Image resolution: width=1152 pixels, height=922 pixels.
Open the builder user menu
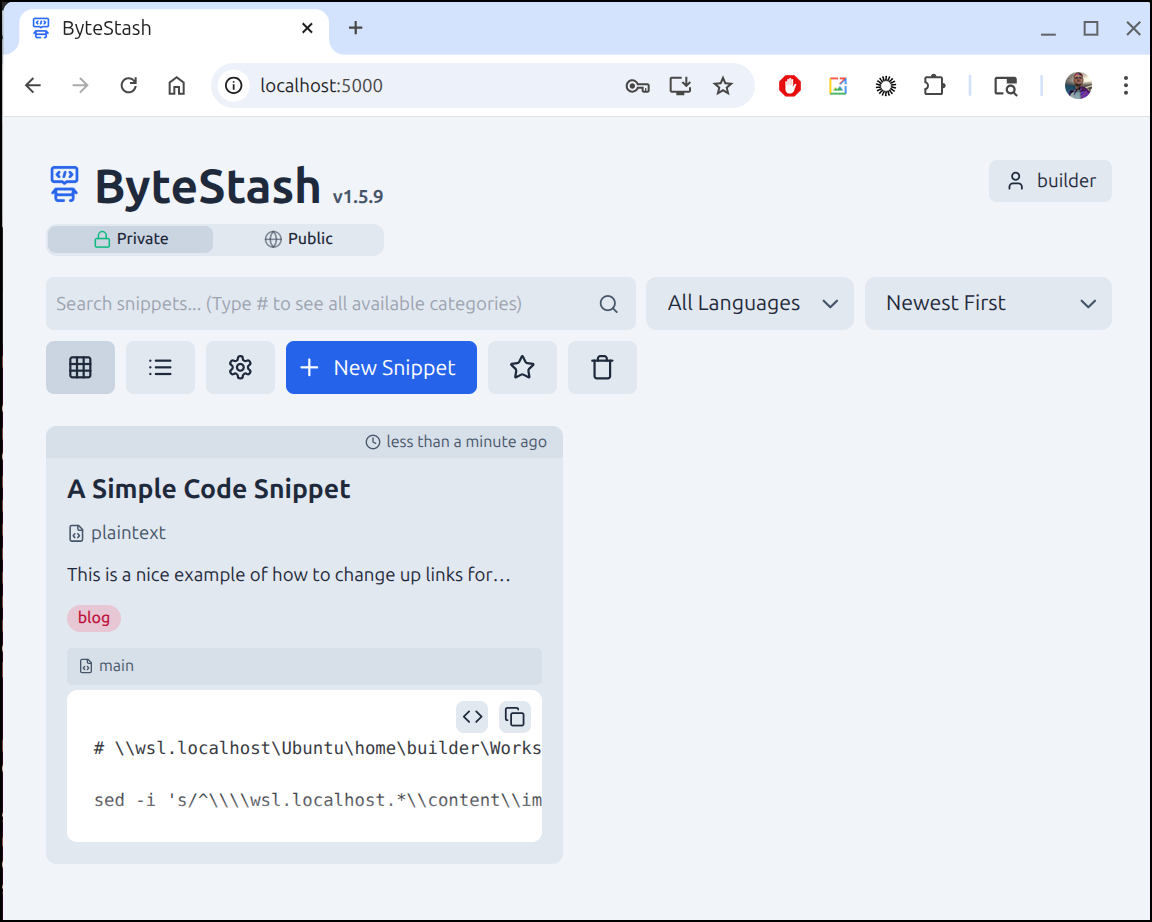[1050, 181]
